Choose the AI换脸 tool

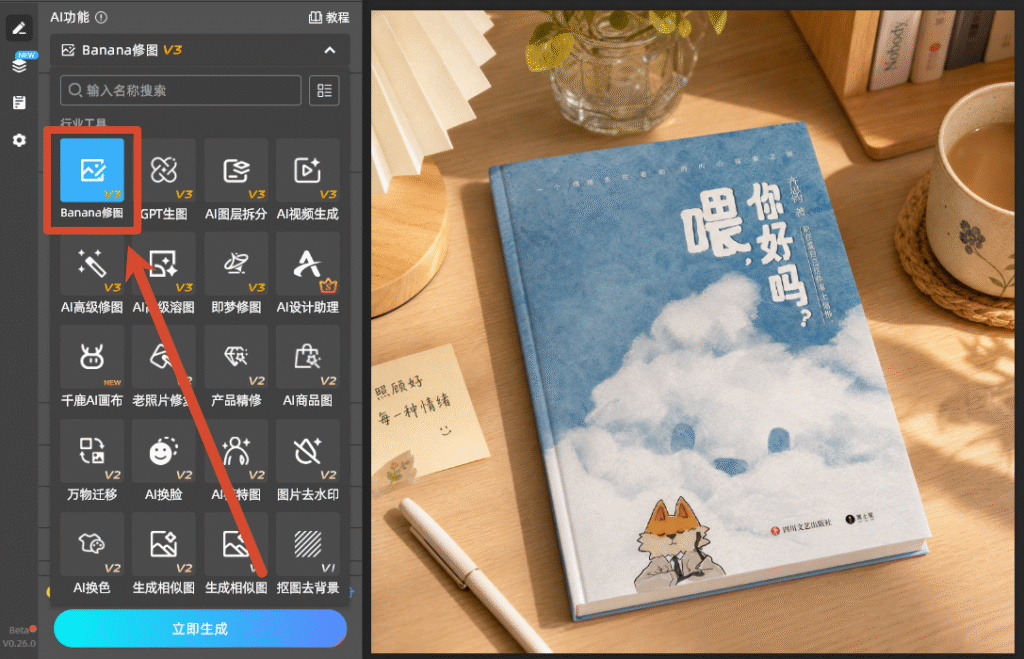tap(163, 460)
